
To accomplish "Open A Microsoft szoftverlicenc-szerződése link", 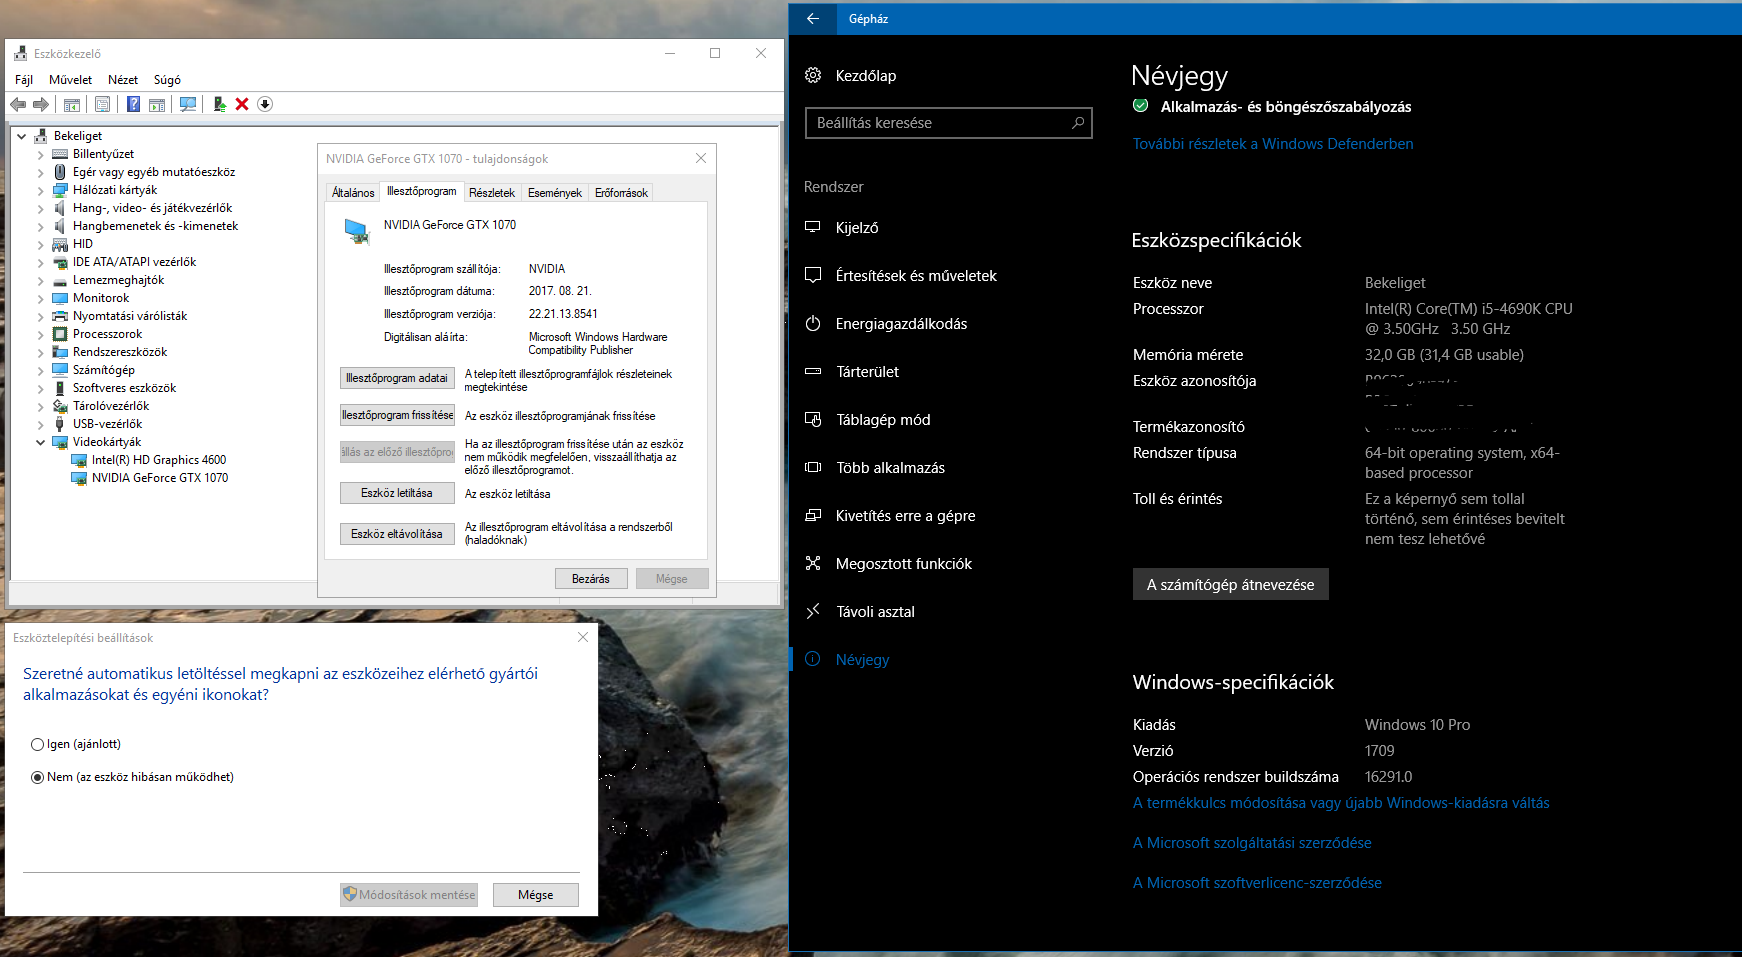I will coord(1257,883).
